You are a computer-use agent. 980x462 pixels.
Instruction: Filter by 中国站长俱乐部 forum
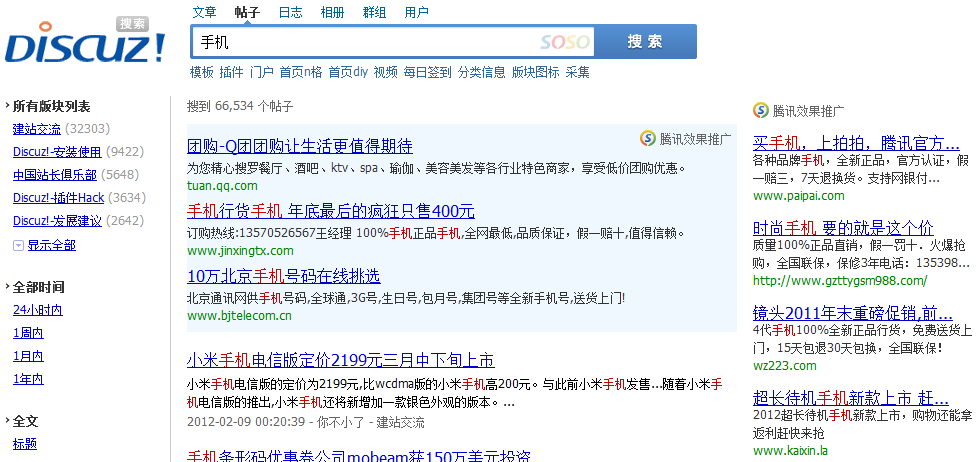(55, 175)
